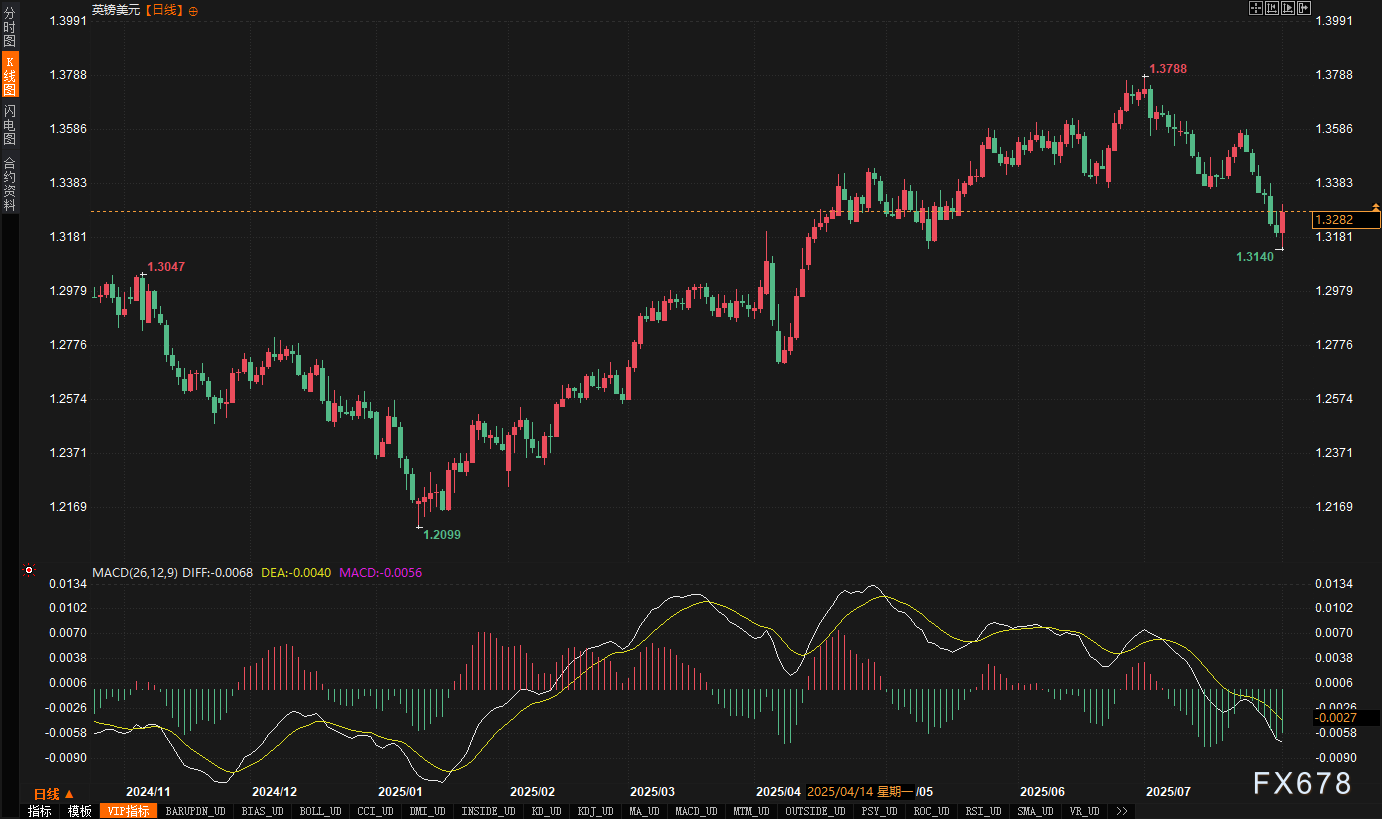Click the exit-arrow icon at top right
The height and width of the screenshot is (819, 1382).
[1303, 8]
